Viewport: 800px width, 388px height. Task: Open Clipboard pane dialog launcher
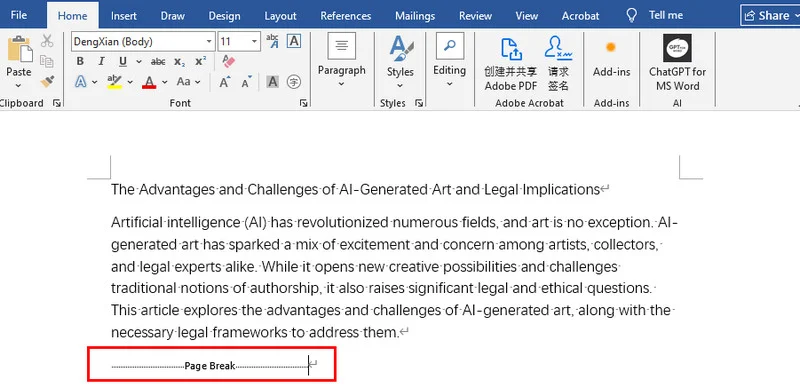tap(57, 103)
